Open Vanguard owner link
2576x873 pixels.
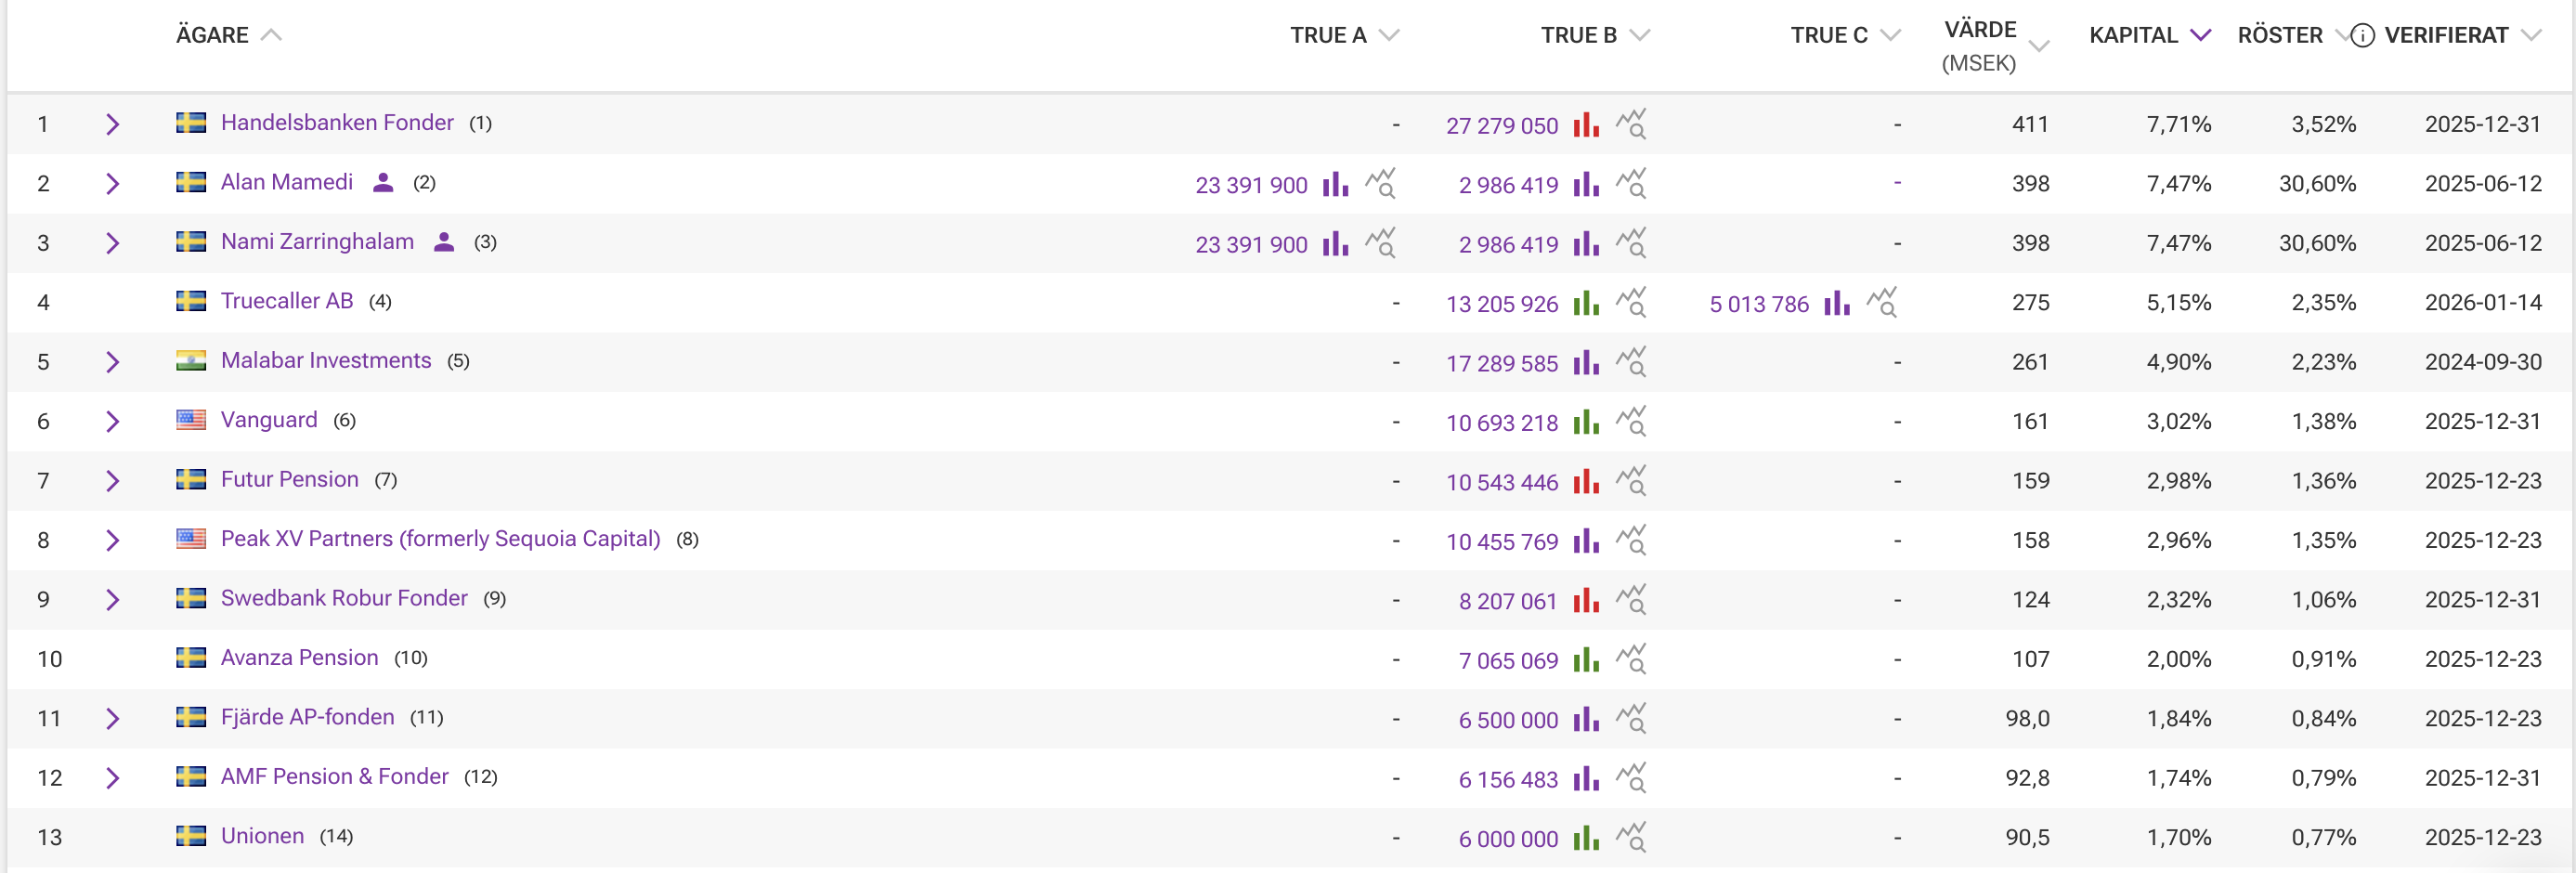tap(269, 420)
